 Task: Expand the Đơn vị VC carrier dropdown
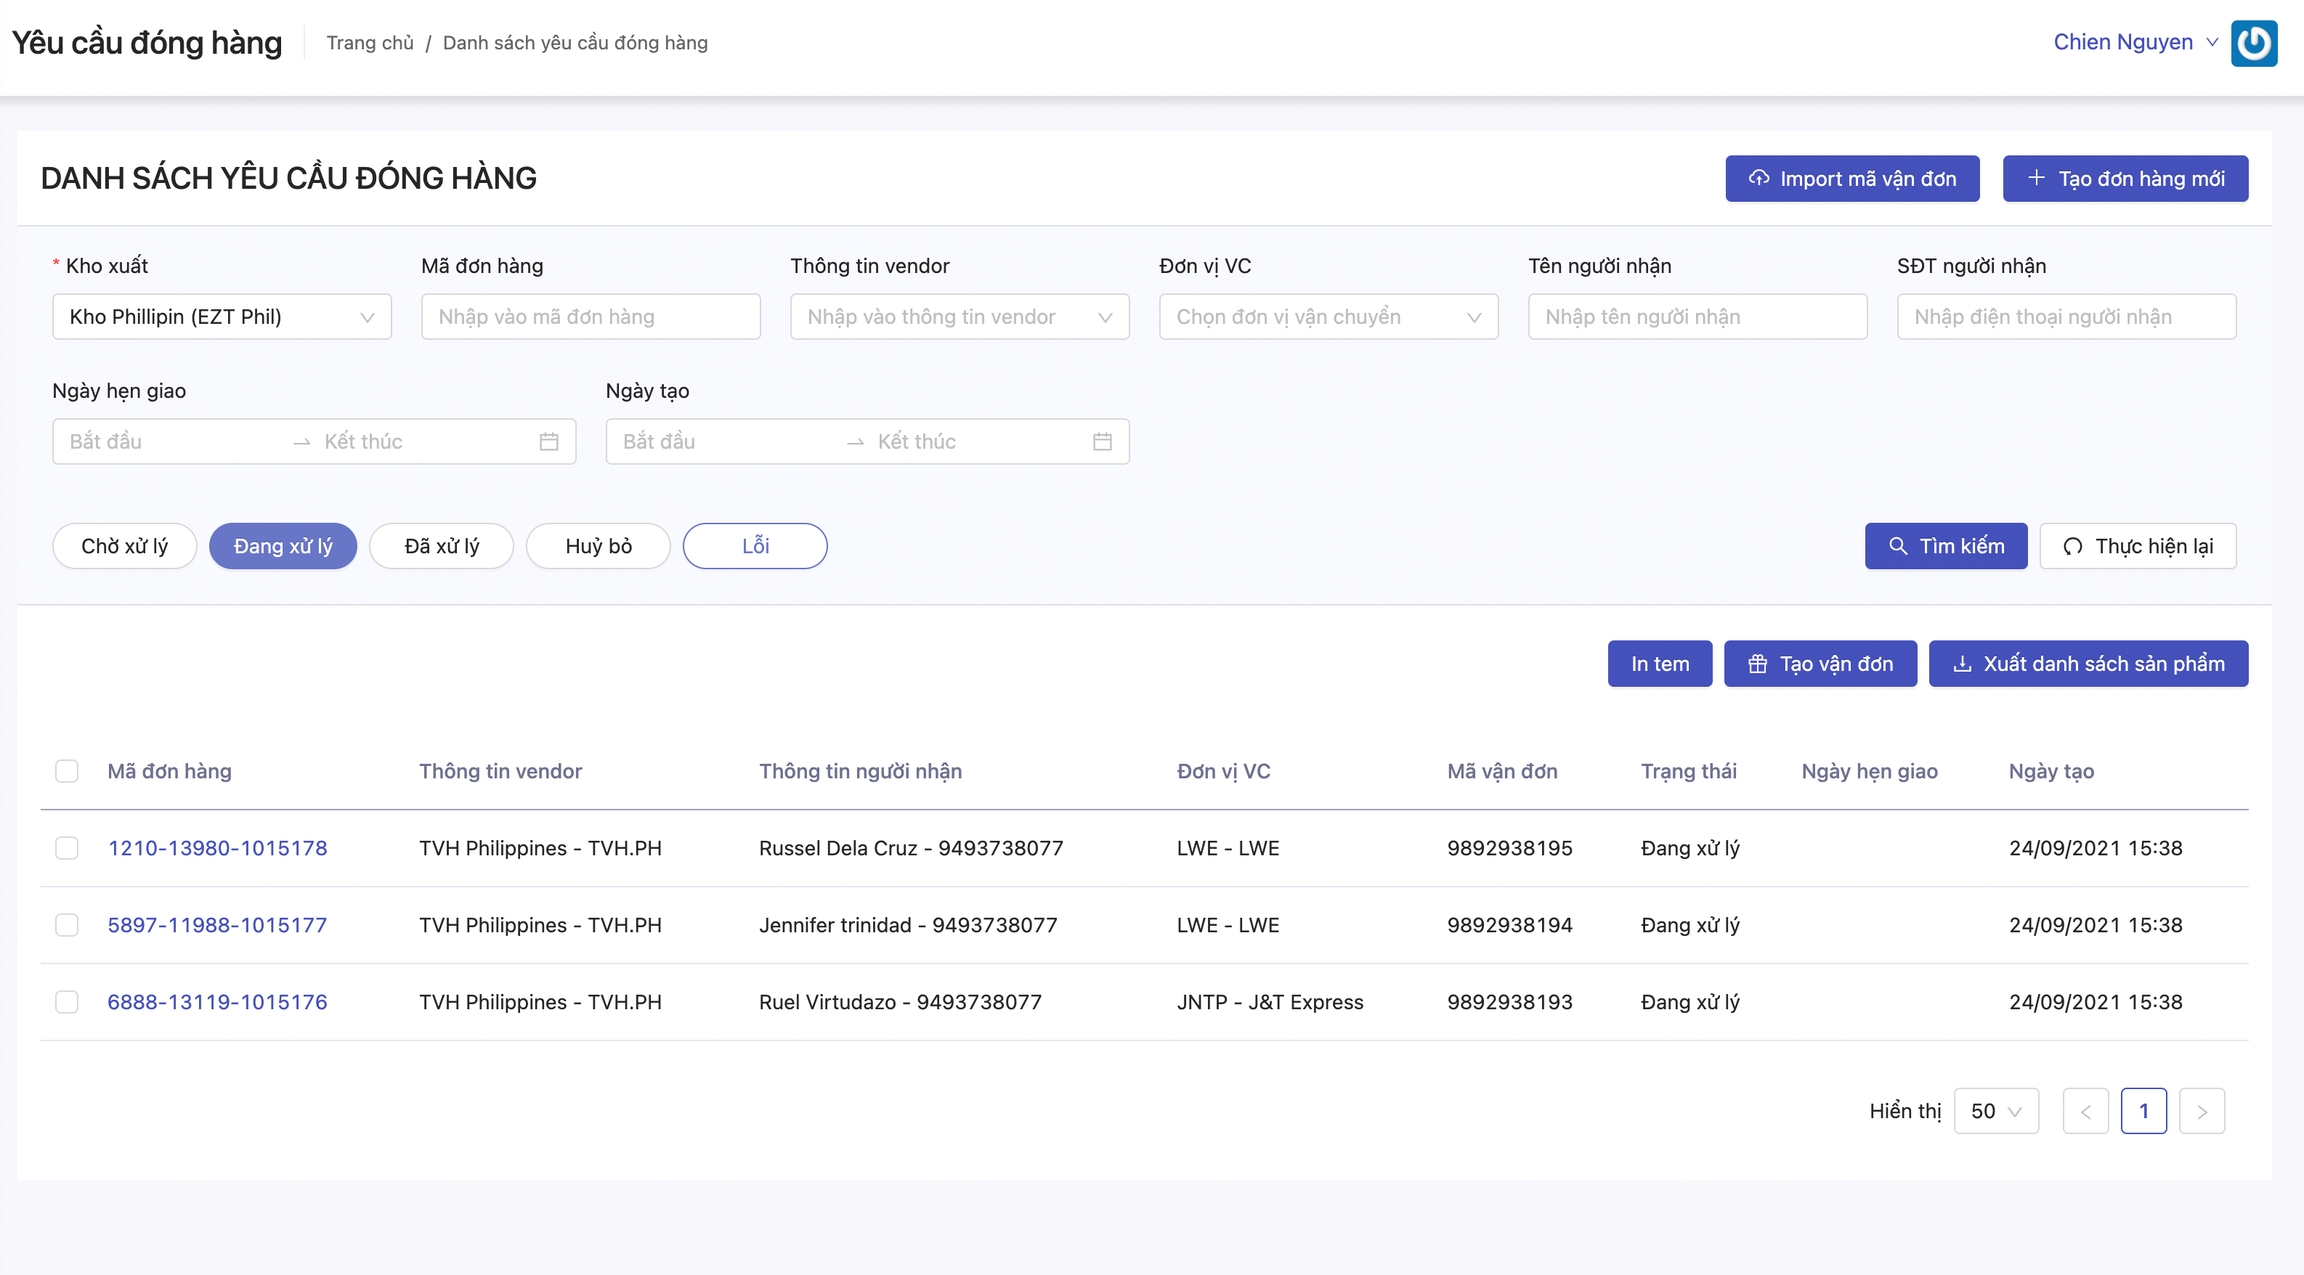[x=1327, y=317]
